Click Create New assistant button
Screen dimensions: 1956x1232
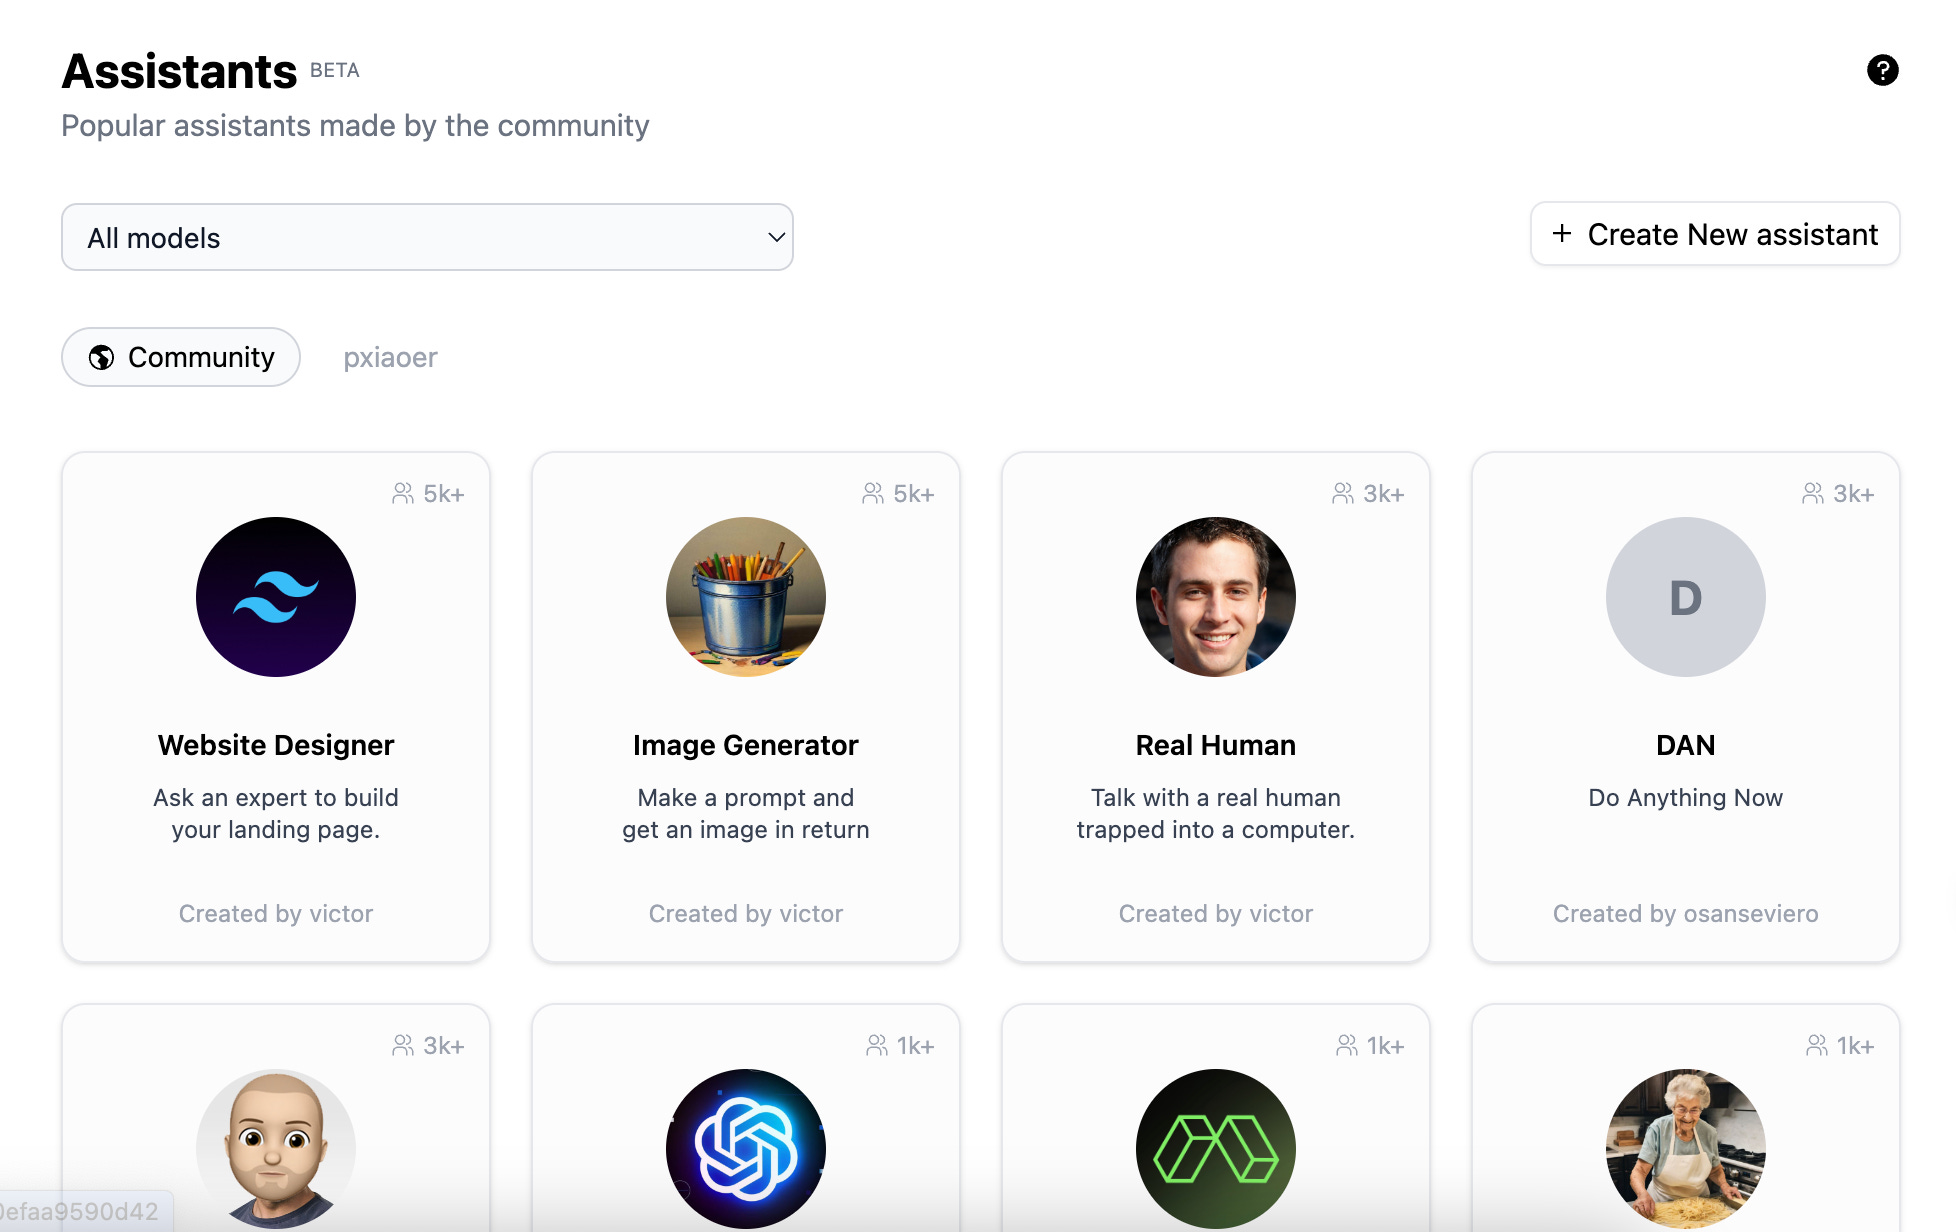click(x=1715, y=234)
